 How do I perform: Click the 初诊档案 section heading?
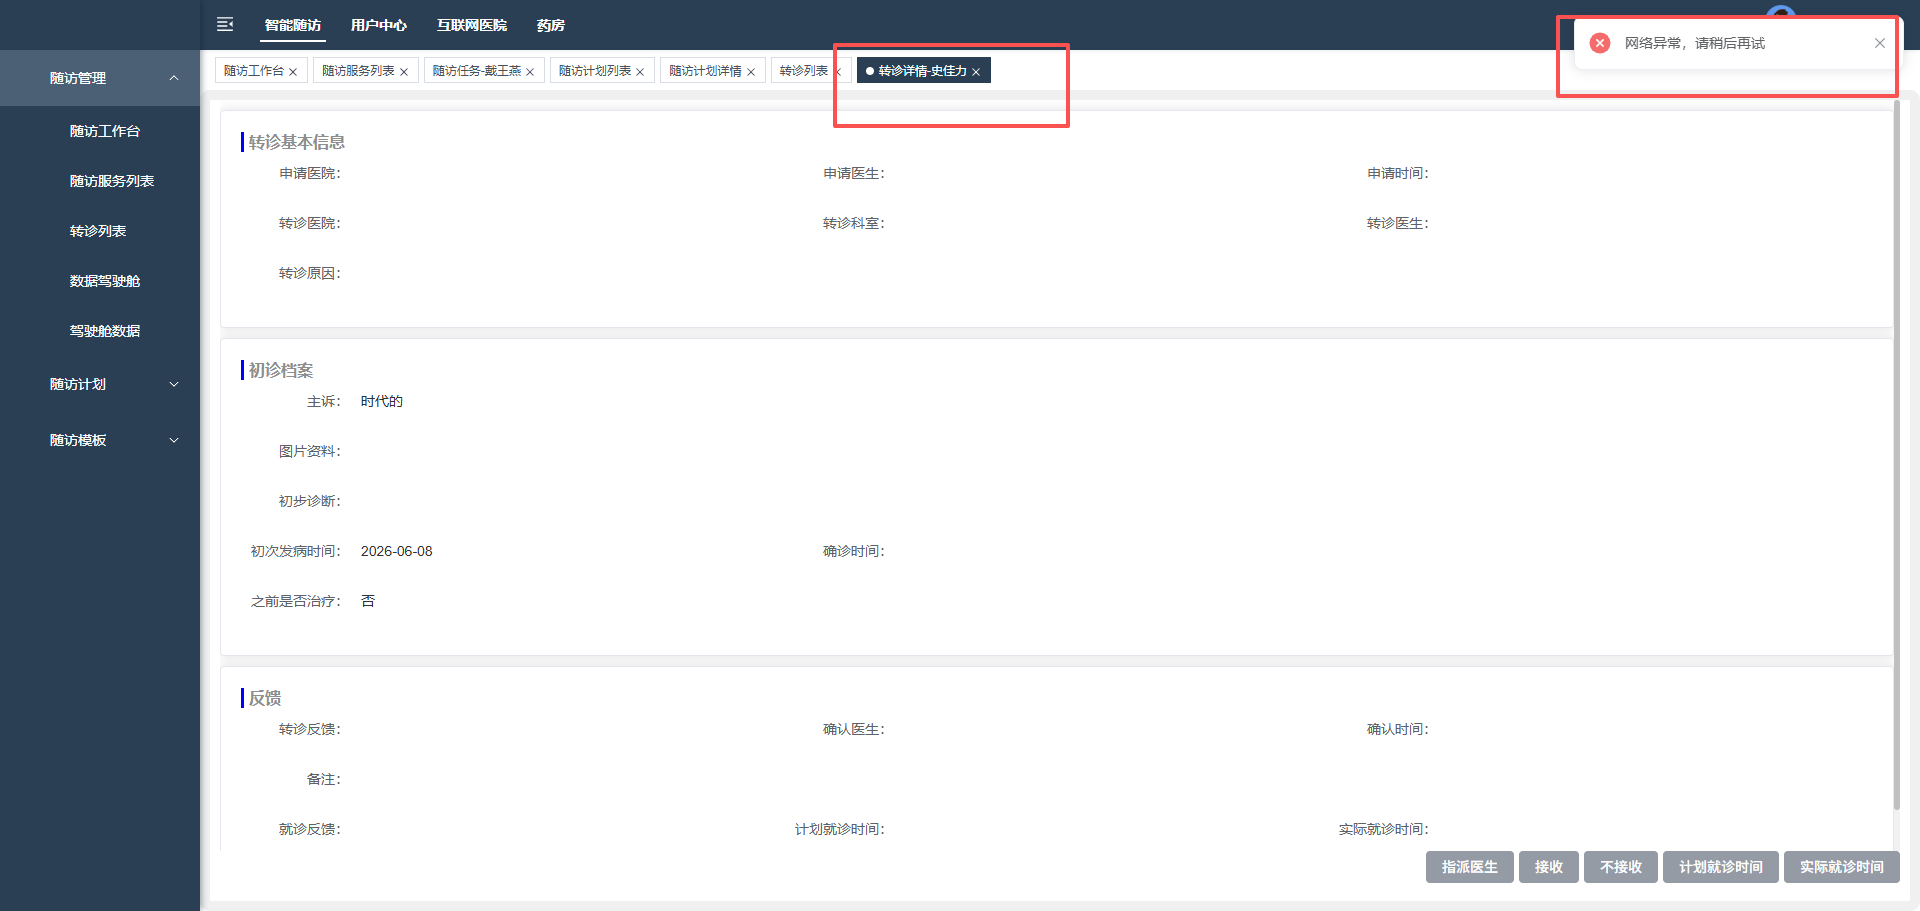[281, 370]
